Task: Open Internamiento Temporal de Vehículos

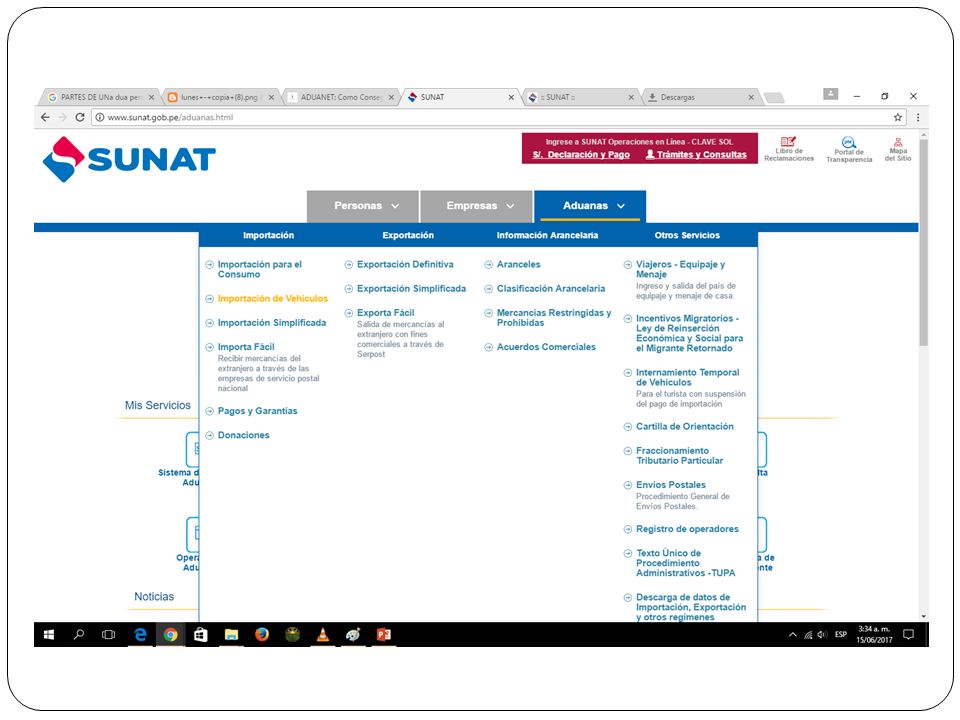Action: point(688,378)
